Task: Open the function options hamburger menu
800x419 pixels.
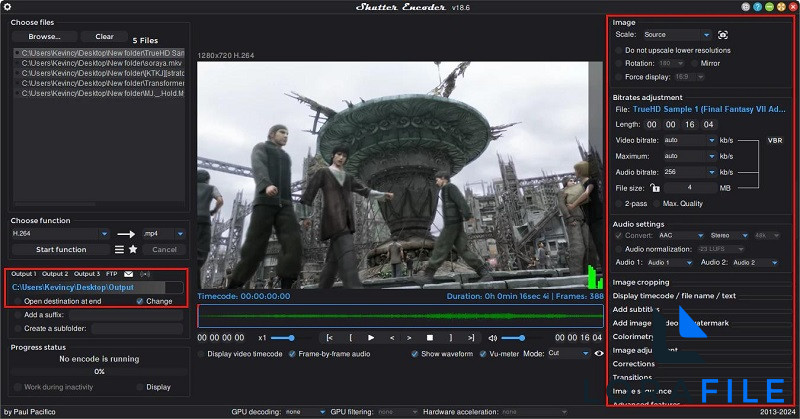Action: click(119, 249)
